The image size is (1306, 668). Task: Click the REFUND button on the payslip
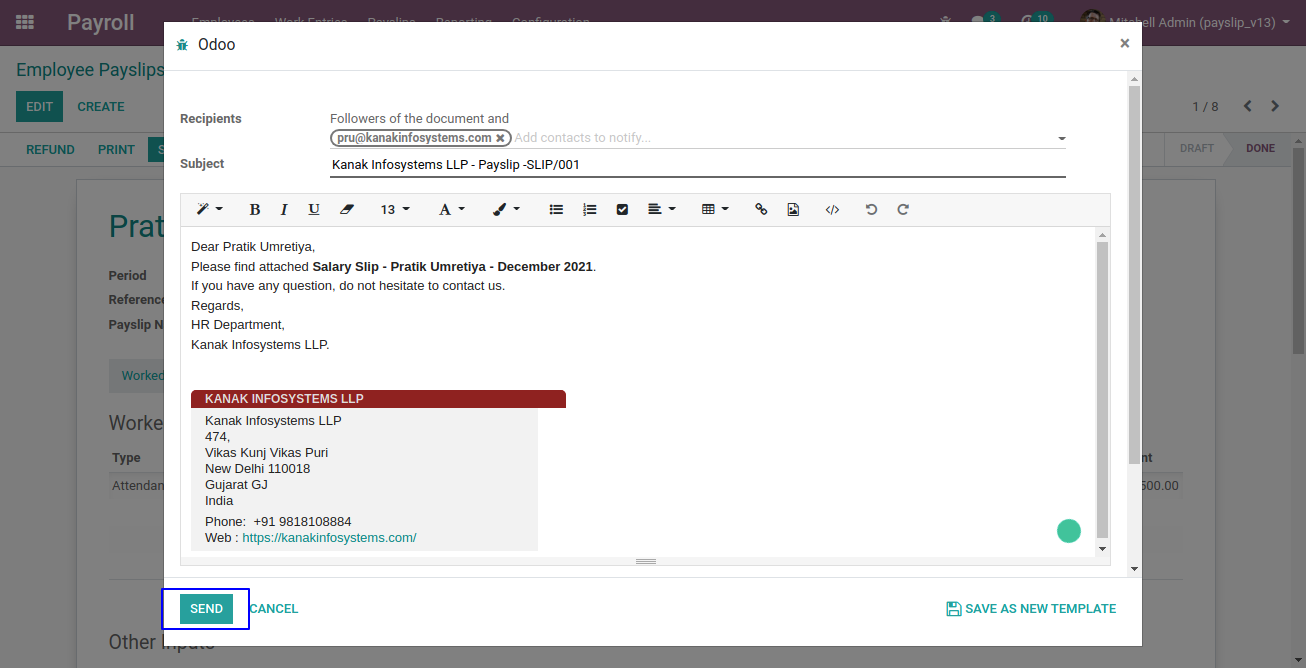pos(50,150)
